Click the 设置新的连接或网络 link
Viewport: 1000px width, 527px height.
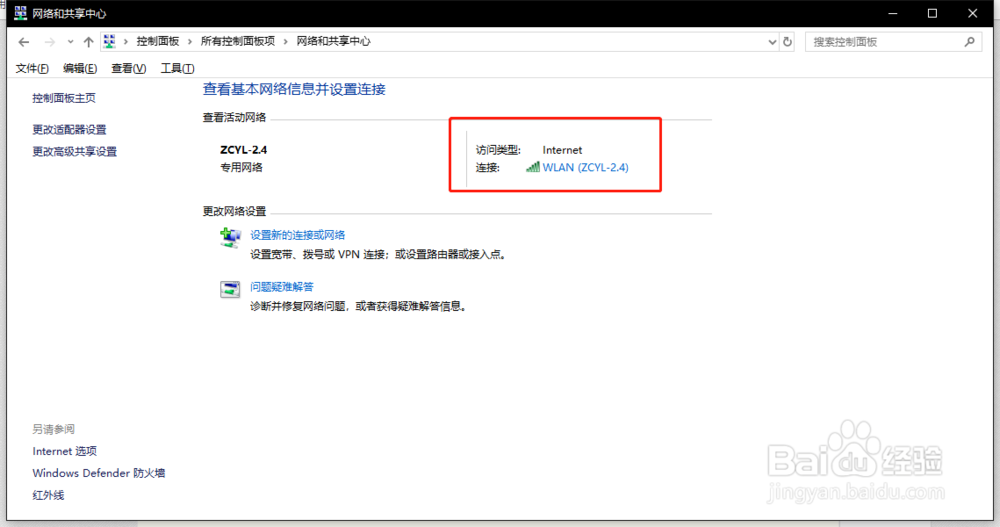point(297,235)
